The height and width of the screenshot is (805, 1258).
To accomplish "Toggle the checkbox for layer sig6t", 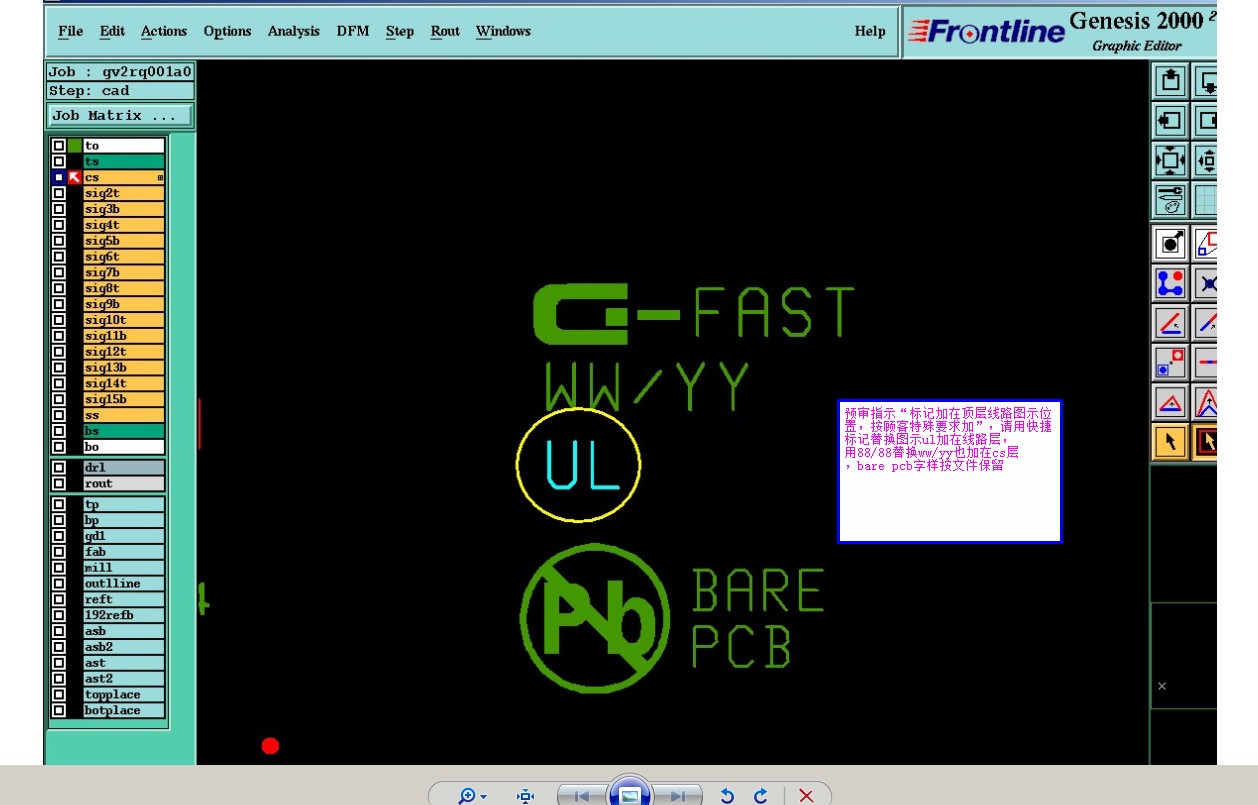I will pos(59,257).
